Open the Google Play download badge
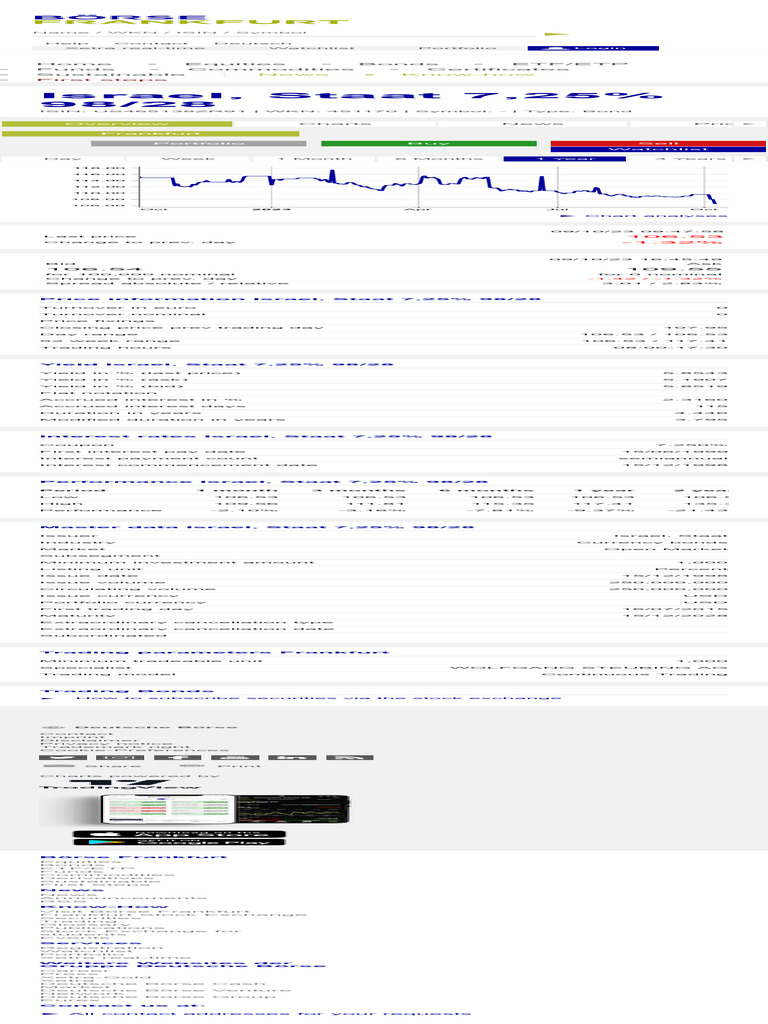The height and width of the screenshot is (1024, 768). (x=179, y=842)
